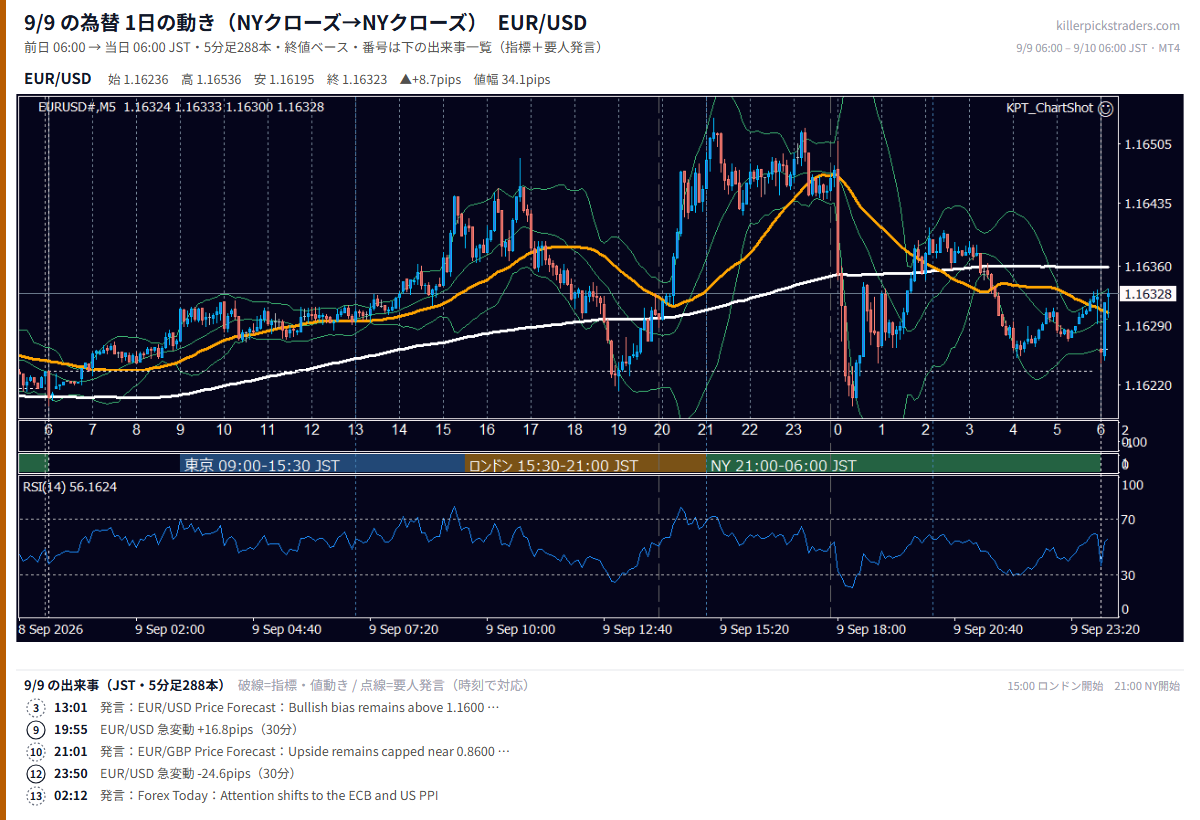Click the 9/9 の出来事 section heading
The image size is (1200, 820).
[124, 685]
